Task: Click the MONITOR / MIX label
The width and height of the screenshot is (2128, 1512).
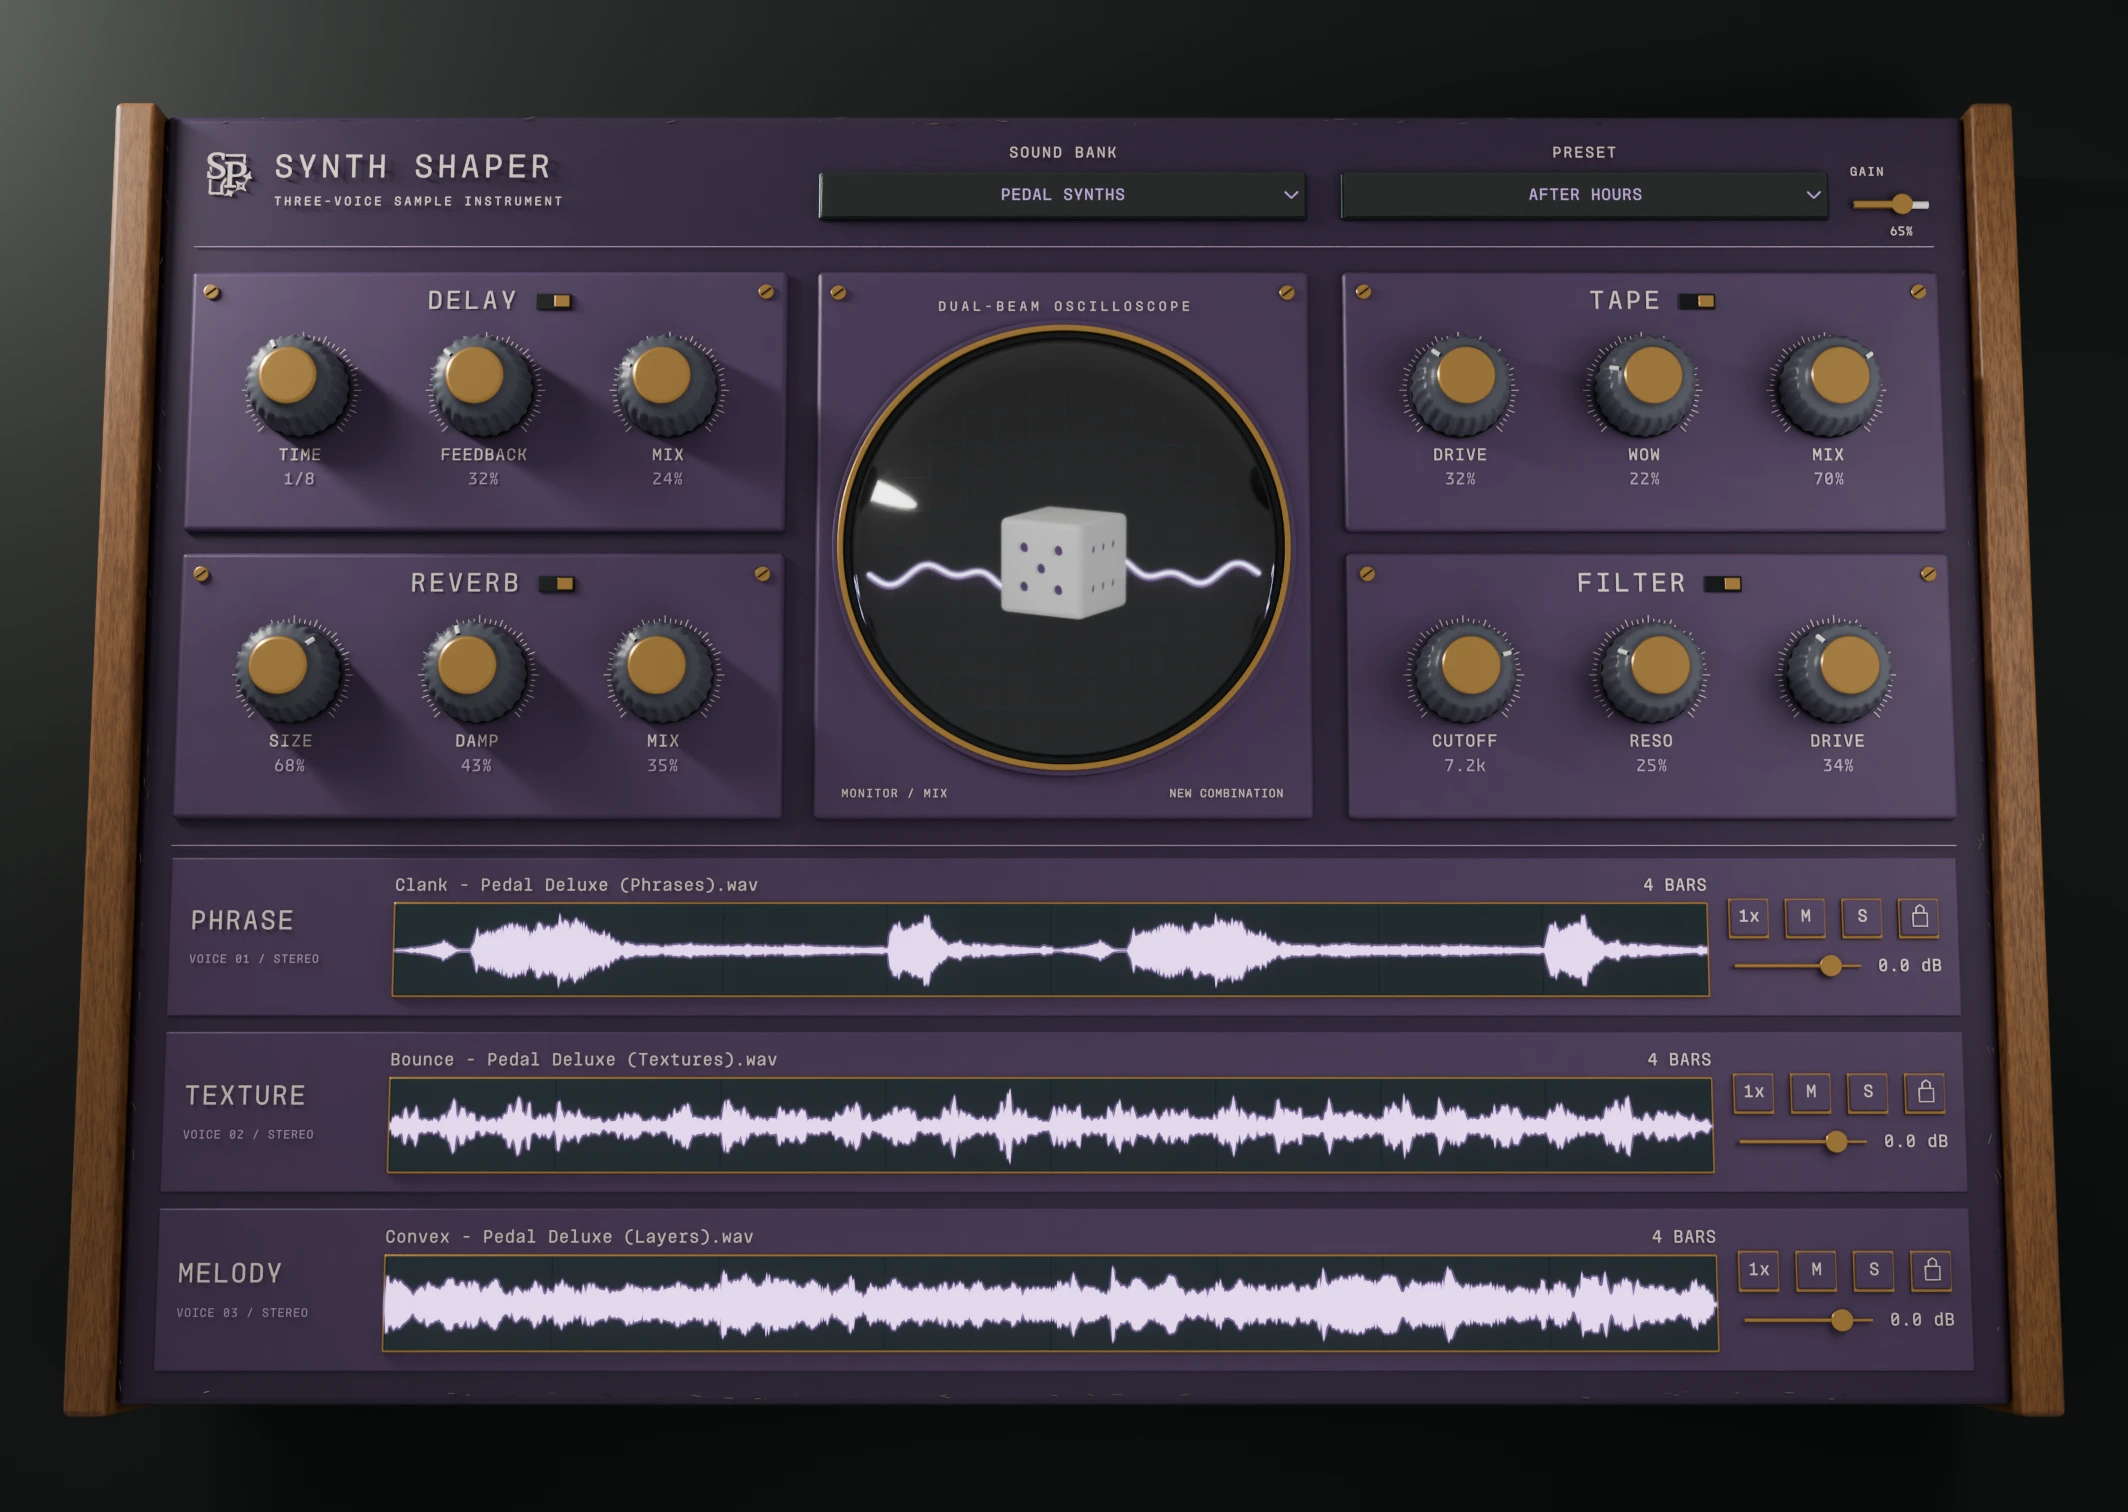Action: 894,793
